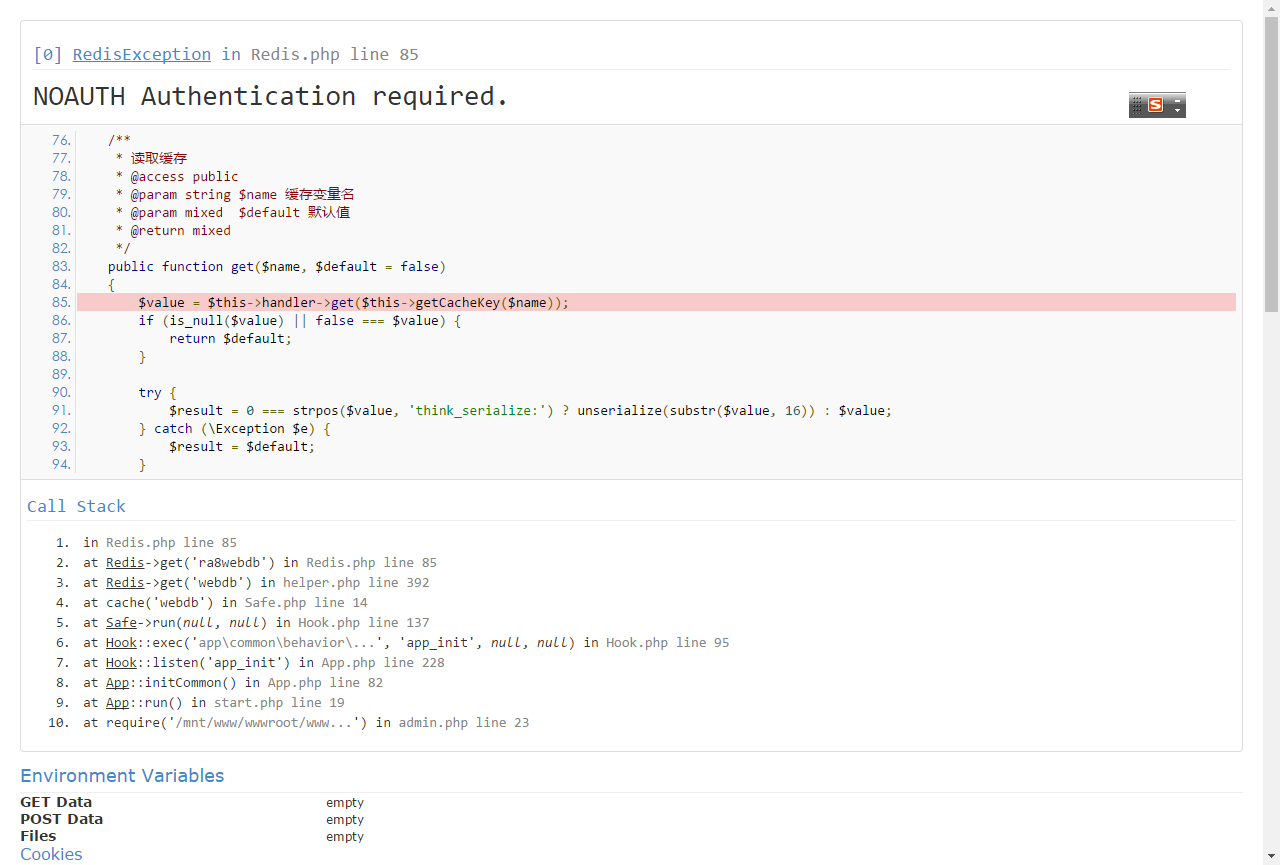
Task: Click Hook link in the Hook::exec stack entry
Action: 121,642
